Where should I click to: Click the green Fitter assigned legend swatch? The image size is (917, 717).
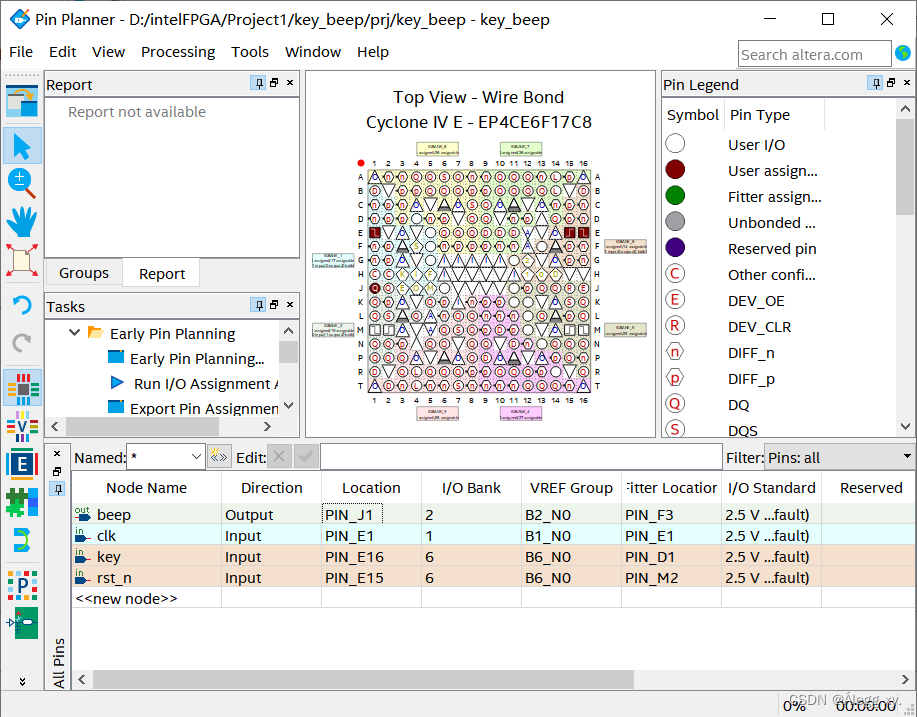coord(675,196)
